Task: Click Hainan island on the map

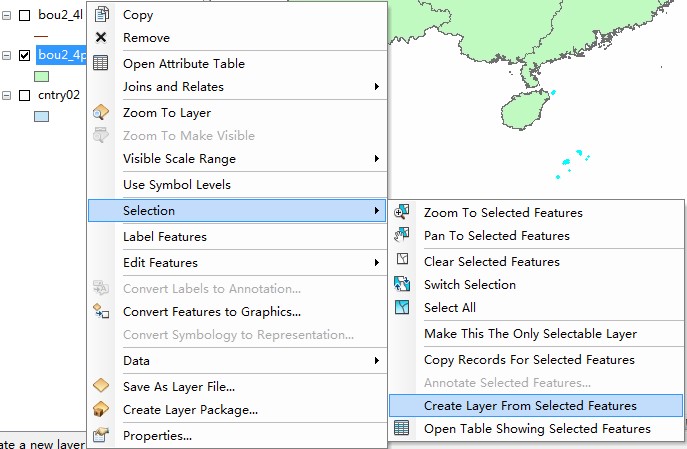Action: click(x=524, y=111)
